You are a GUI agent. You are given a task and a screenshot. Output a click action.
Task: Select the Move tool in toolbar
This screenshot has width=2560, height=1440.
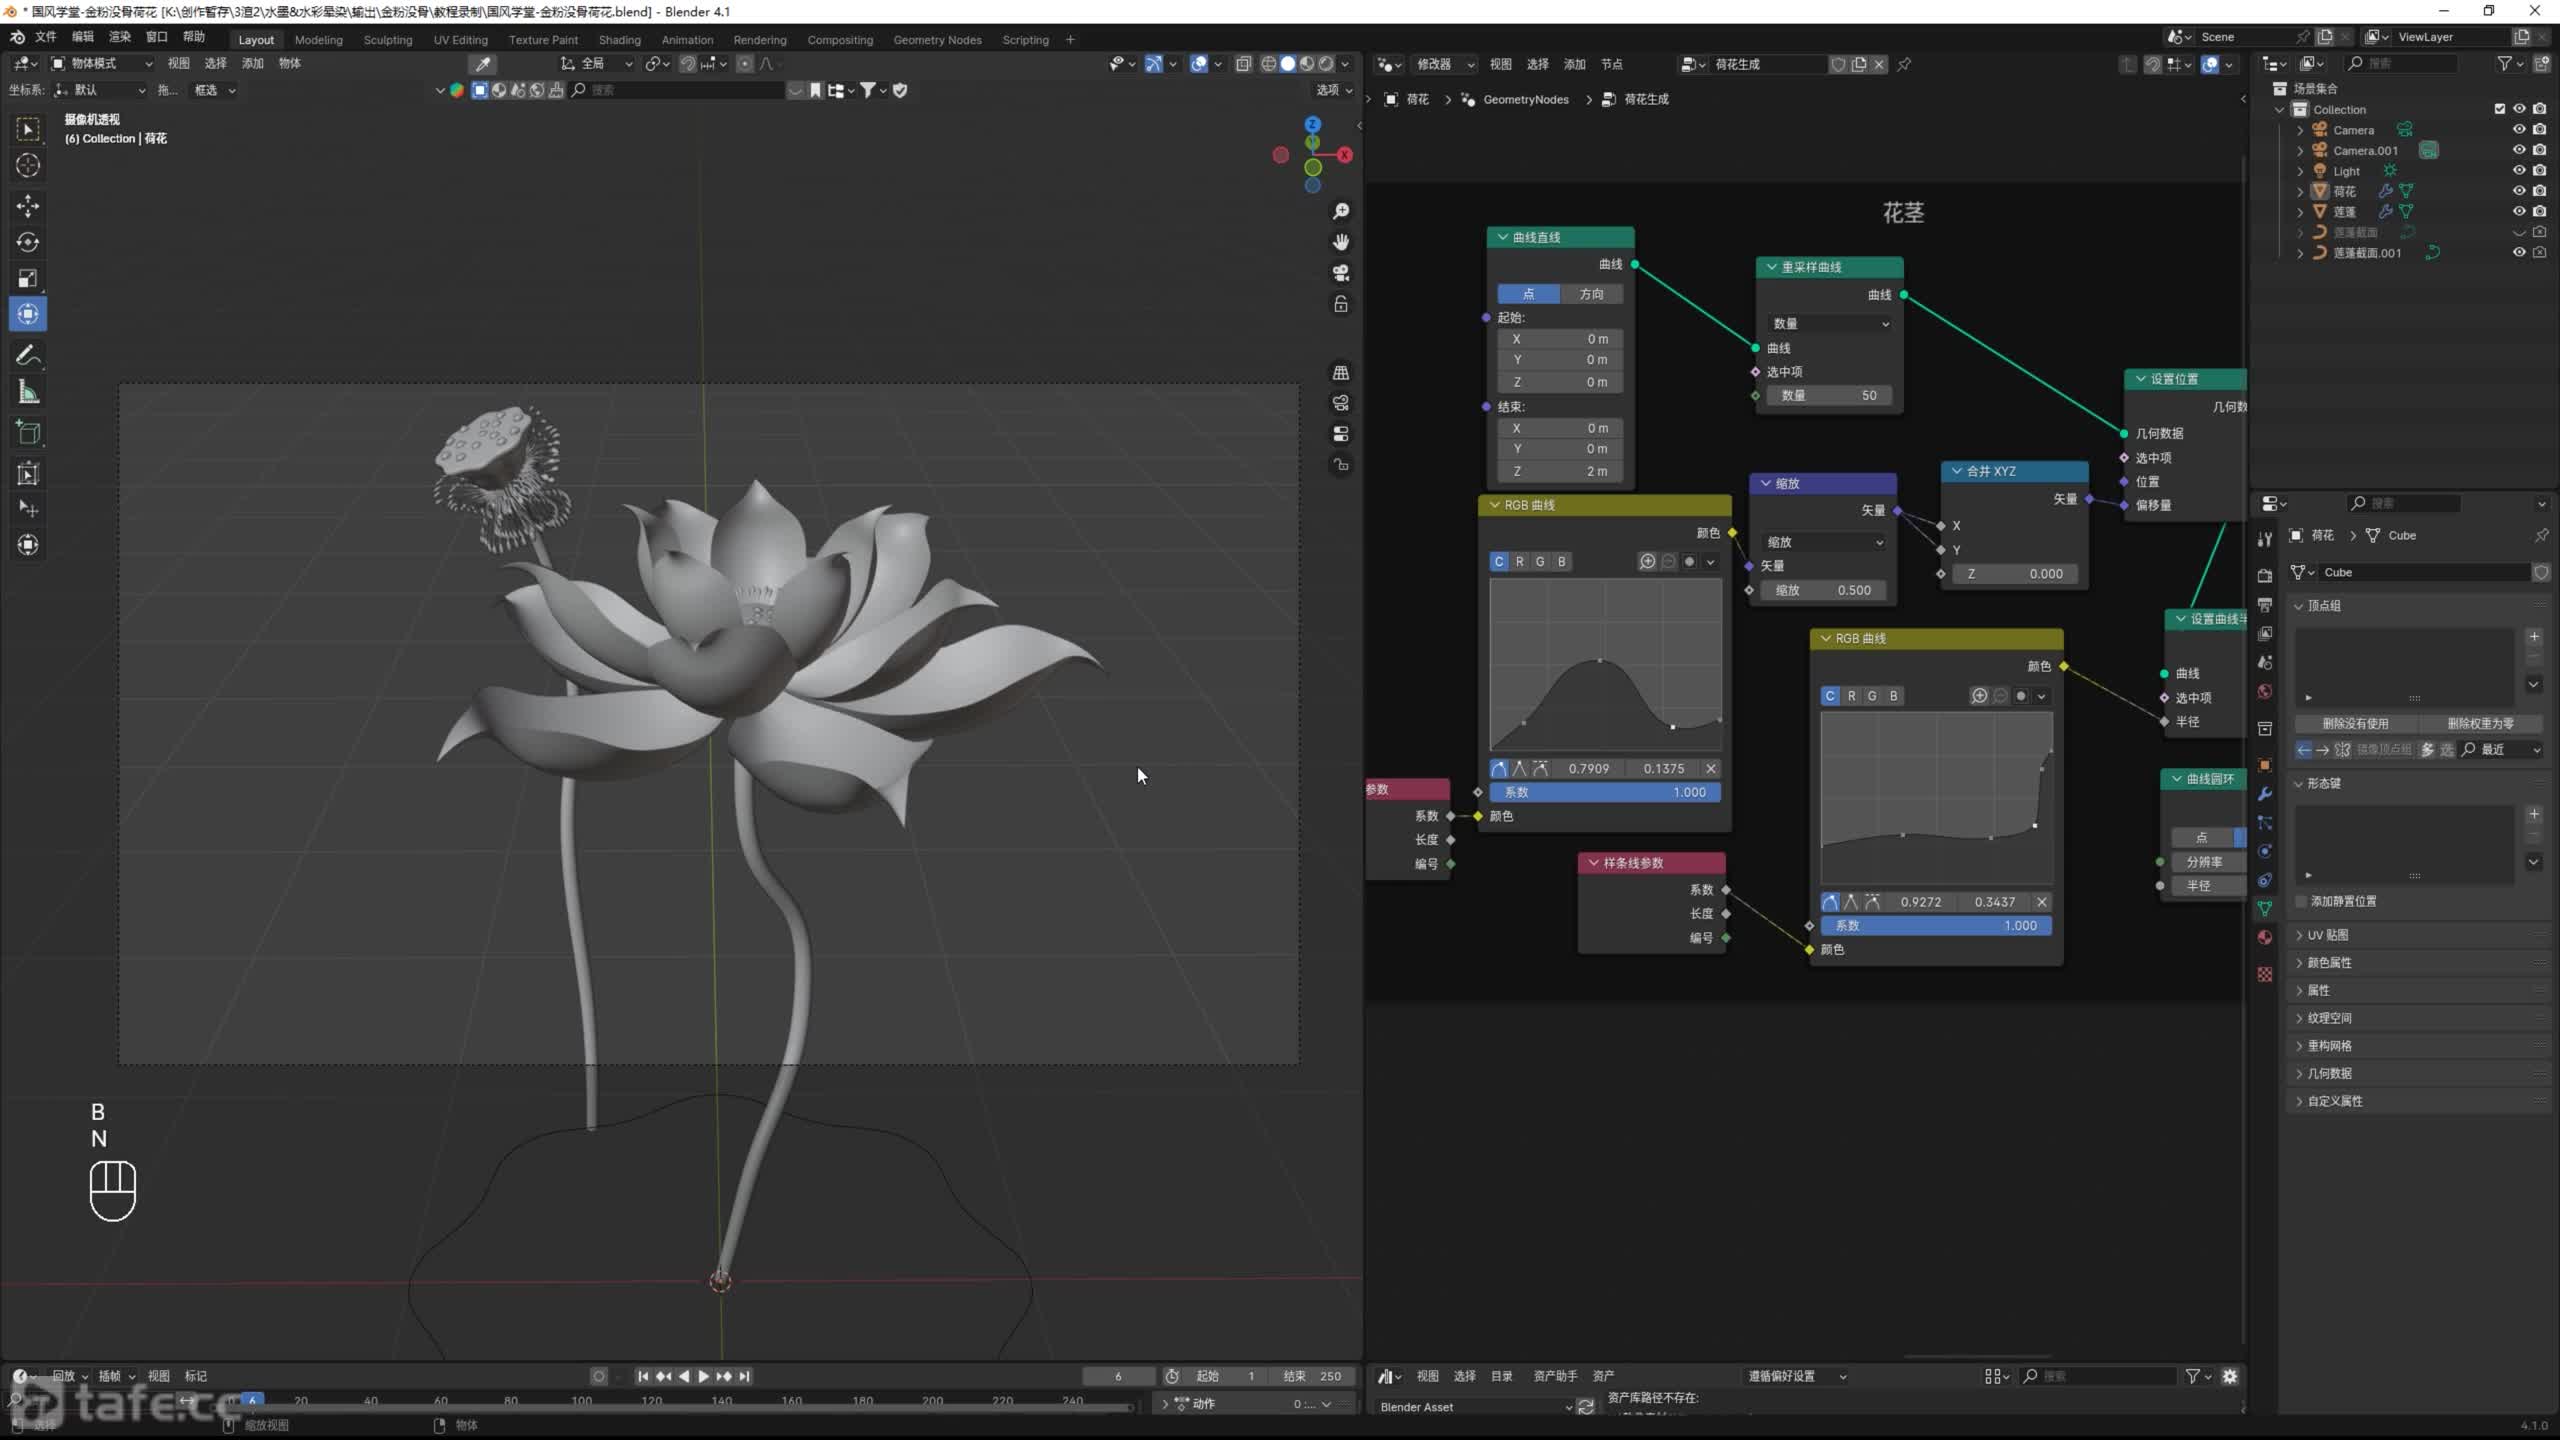tap(28, 206)
